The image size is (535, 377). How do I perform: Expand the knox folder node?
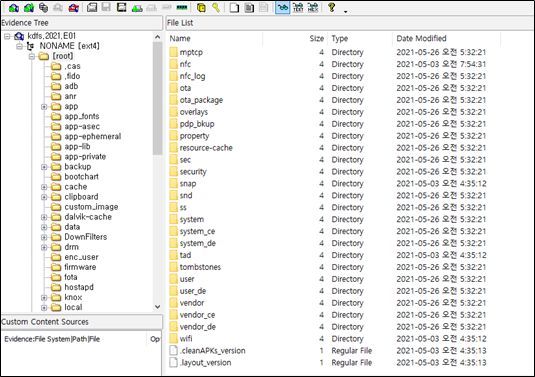pyautogui.click(x=44, y=298)
